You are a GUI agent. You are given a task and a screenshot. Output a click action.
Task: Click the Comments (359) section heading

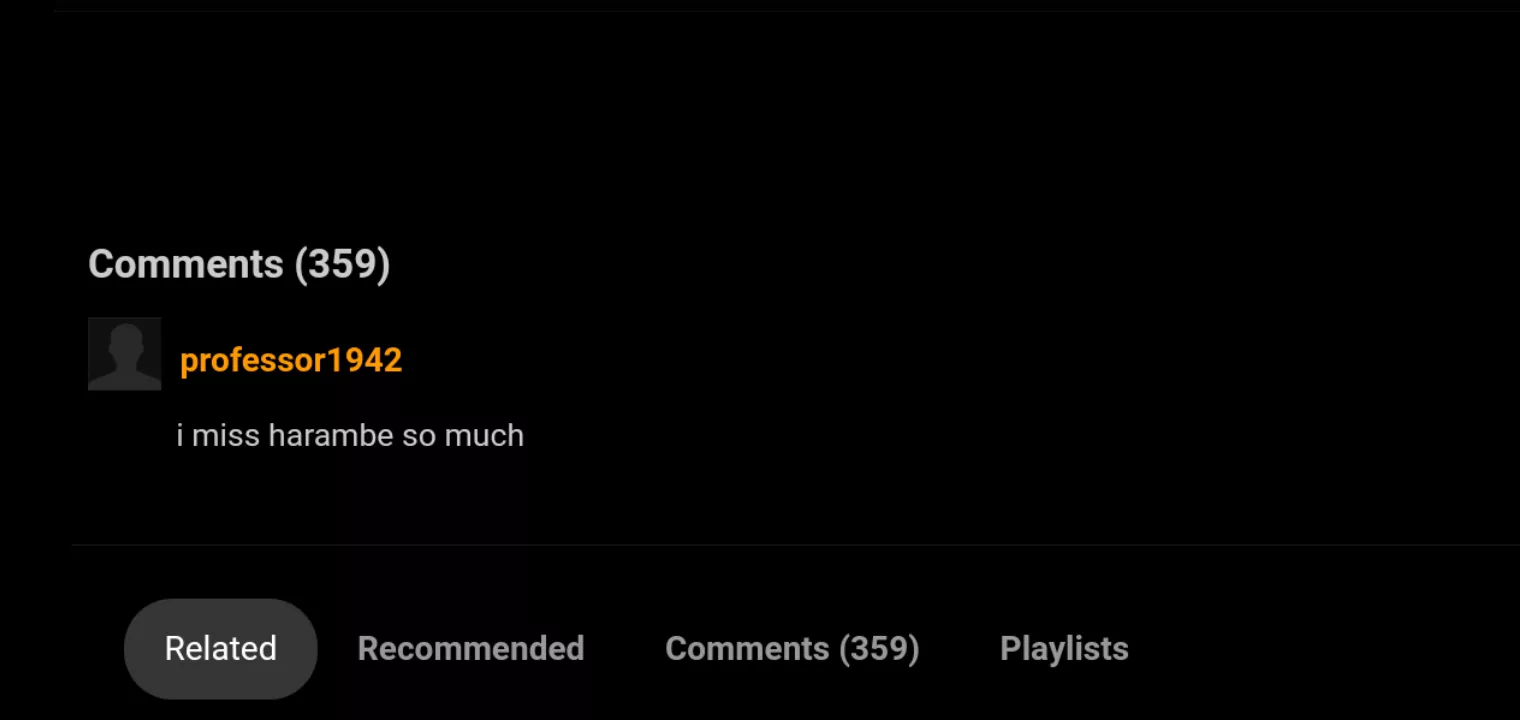click(x=239, y=264)
